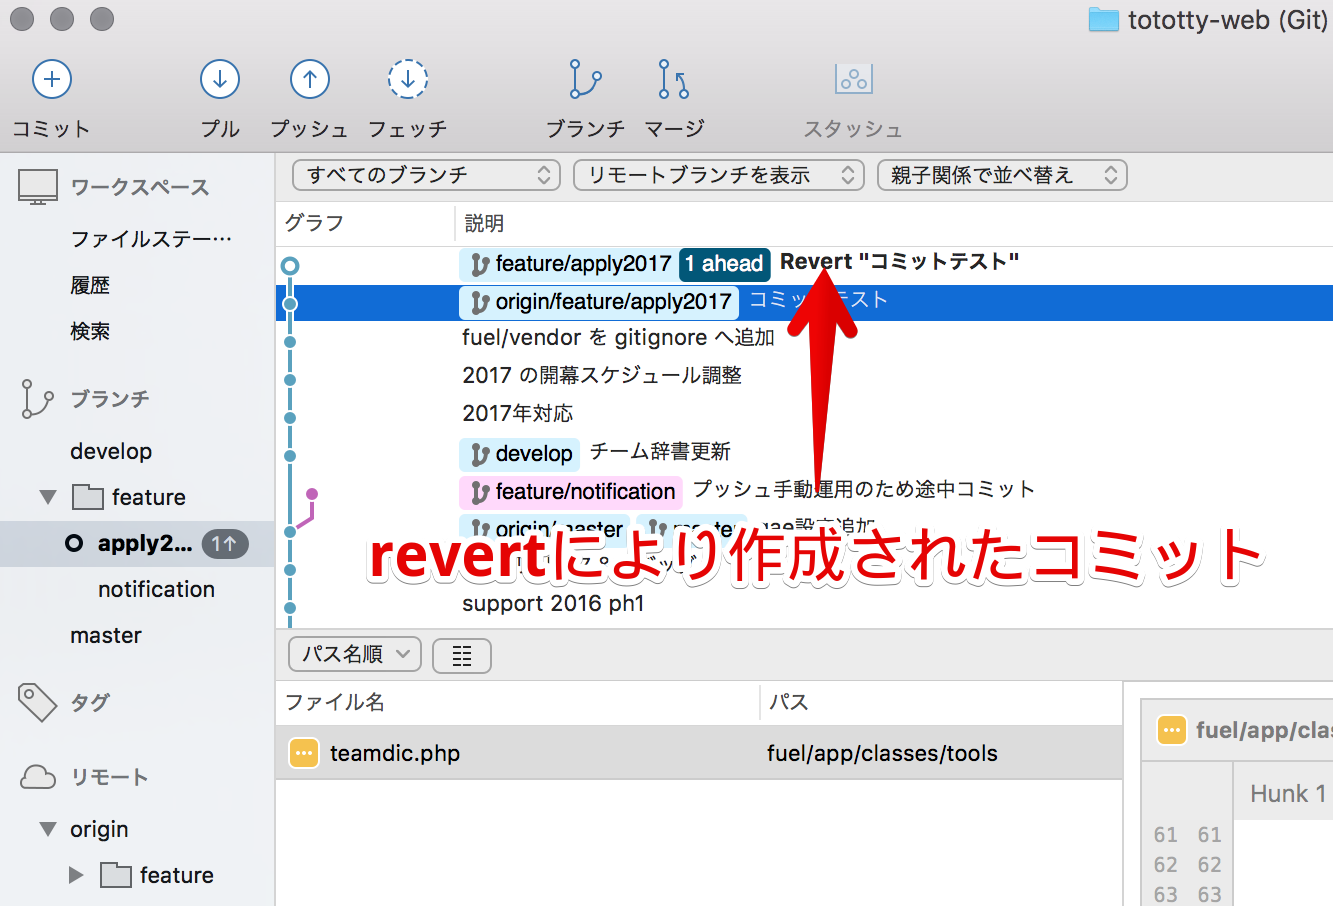Click the graph node of the Revert commit

(290, 266)
